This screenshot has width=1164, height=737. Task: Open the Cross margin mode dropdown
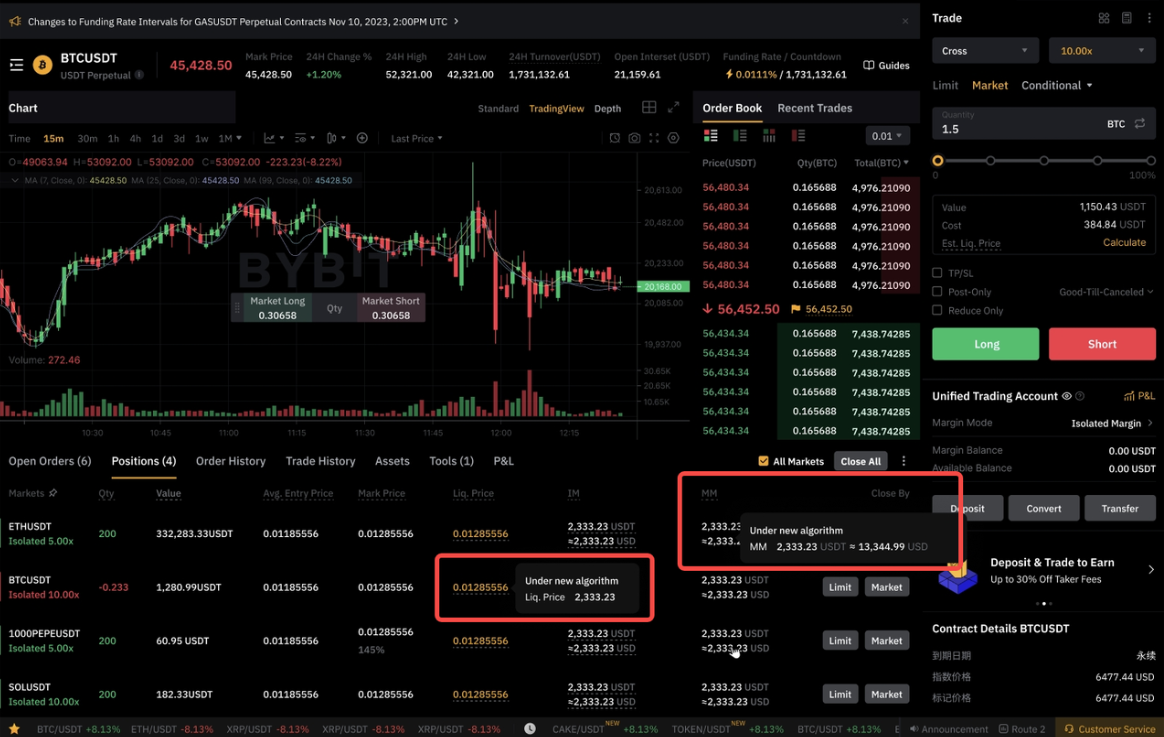(x=985, y=51)
